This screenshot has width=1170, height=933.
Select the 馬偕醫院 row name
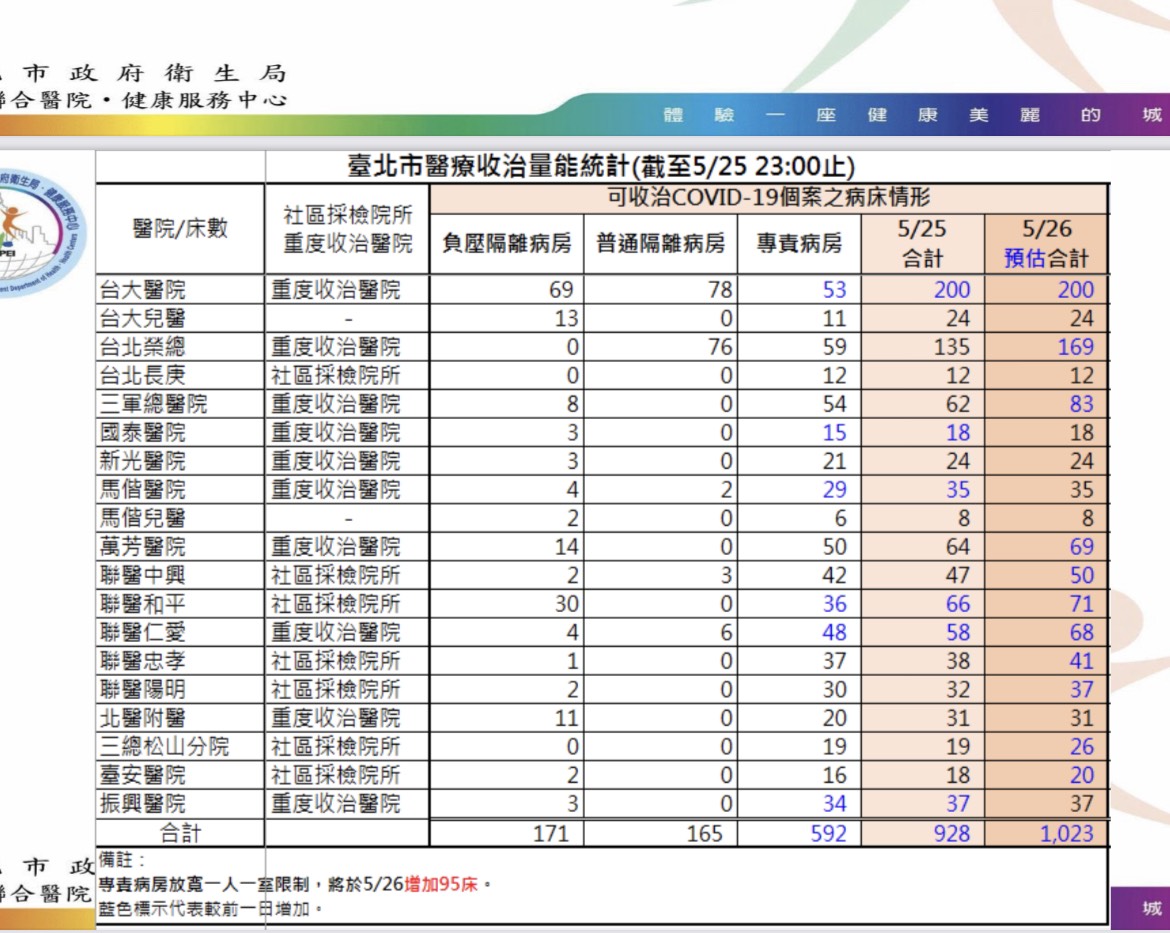pyautogui.click(x=143, y=490)
